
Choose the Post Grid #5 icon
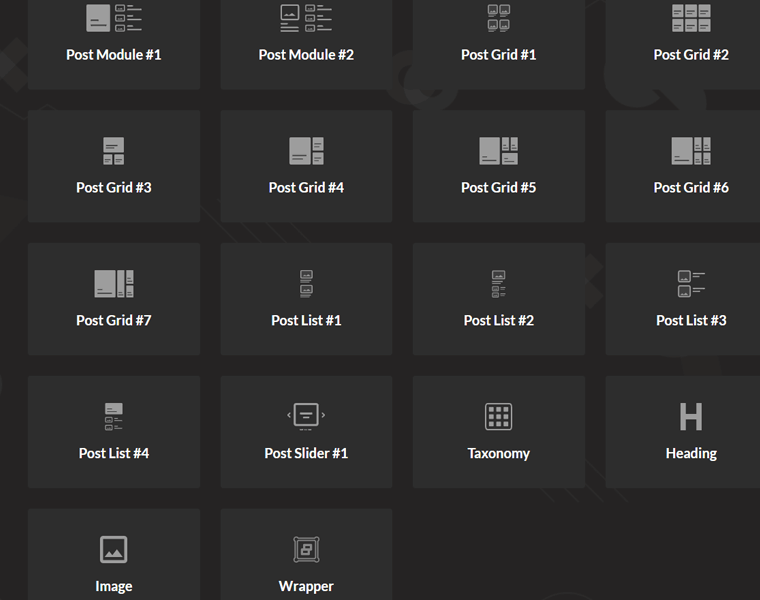coord(498,151)
